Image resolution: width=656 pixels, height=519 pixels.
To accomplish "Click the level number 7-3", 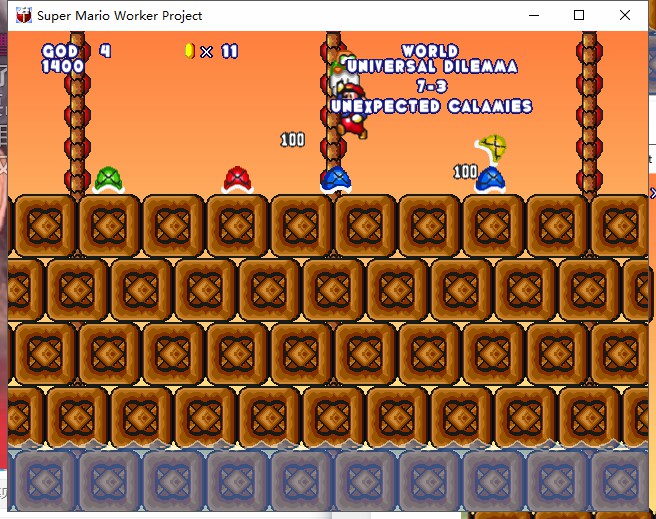I will click(432, 86).
